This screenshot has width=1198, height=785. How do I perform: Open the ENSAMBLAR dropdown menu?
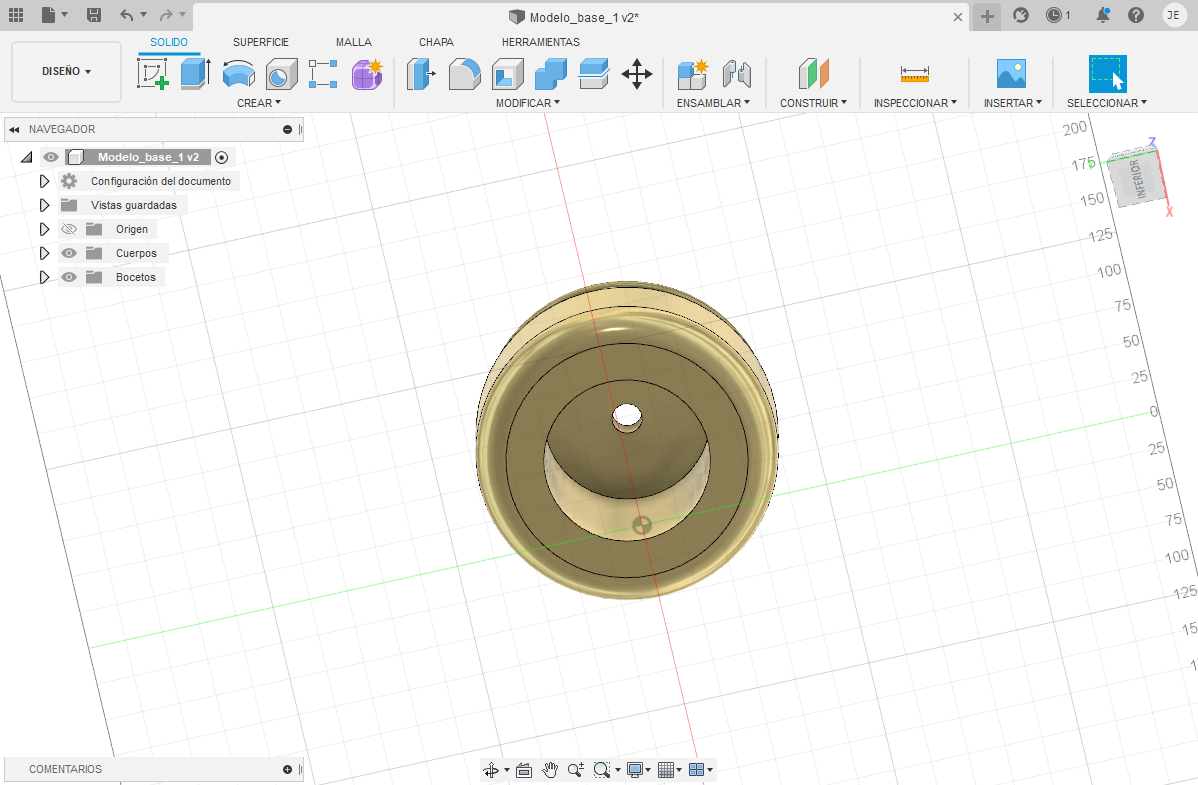[x=713, y=103]
